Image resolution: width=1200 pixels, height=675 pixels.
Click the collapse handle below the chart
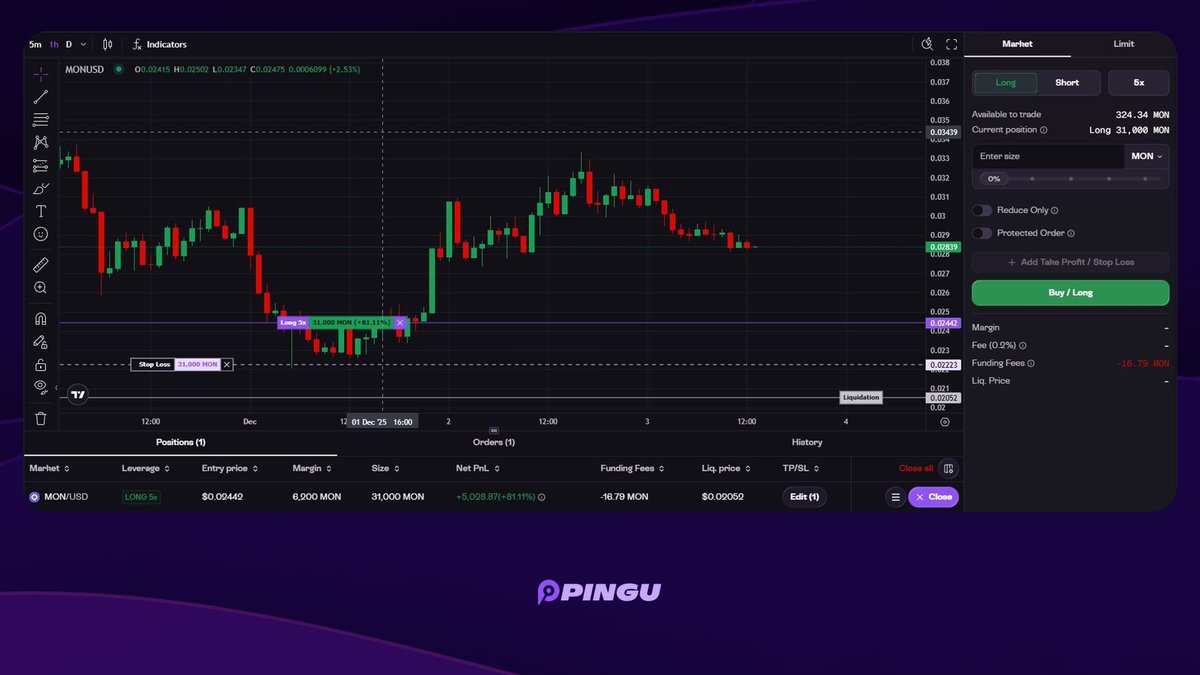pyautogui.click(x=494, y=430)
